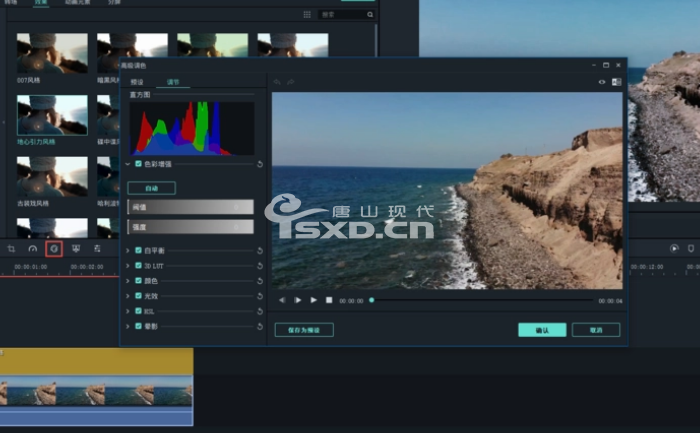Select the 007风格 effect thumbnail
Image resolution: width=700 pixels, height=433 pixels.
tap(52, 53)
